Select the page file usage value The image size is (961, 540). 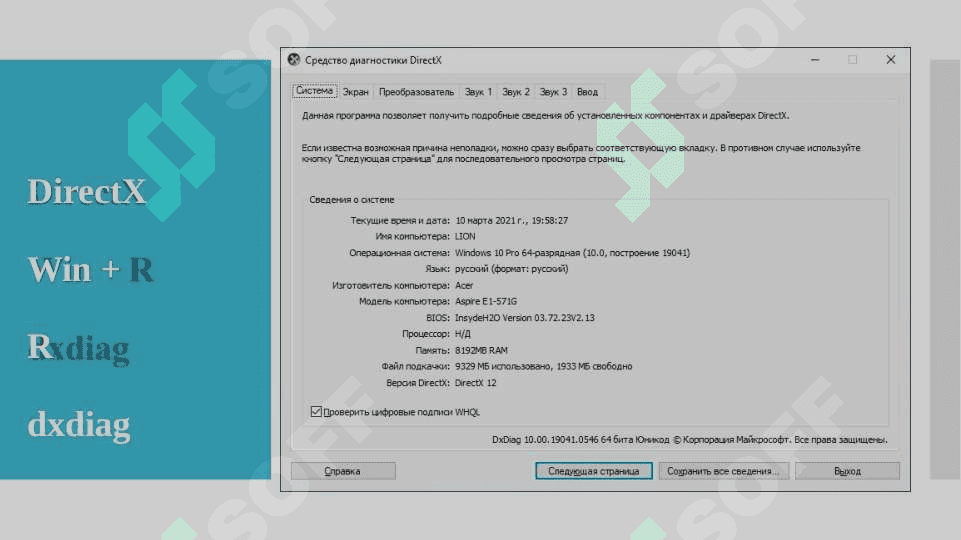[x=544, y=366]
